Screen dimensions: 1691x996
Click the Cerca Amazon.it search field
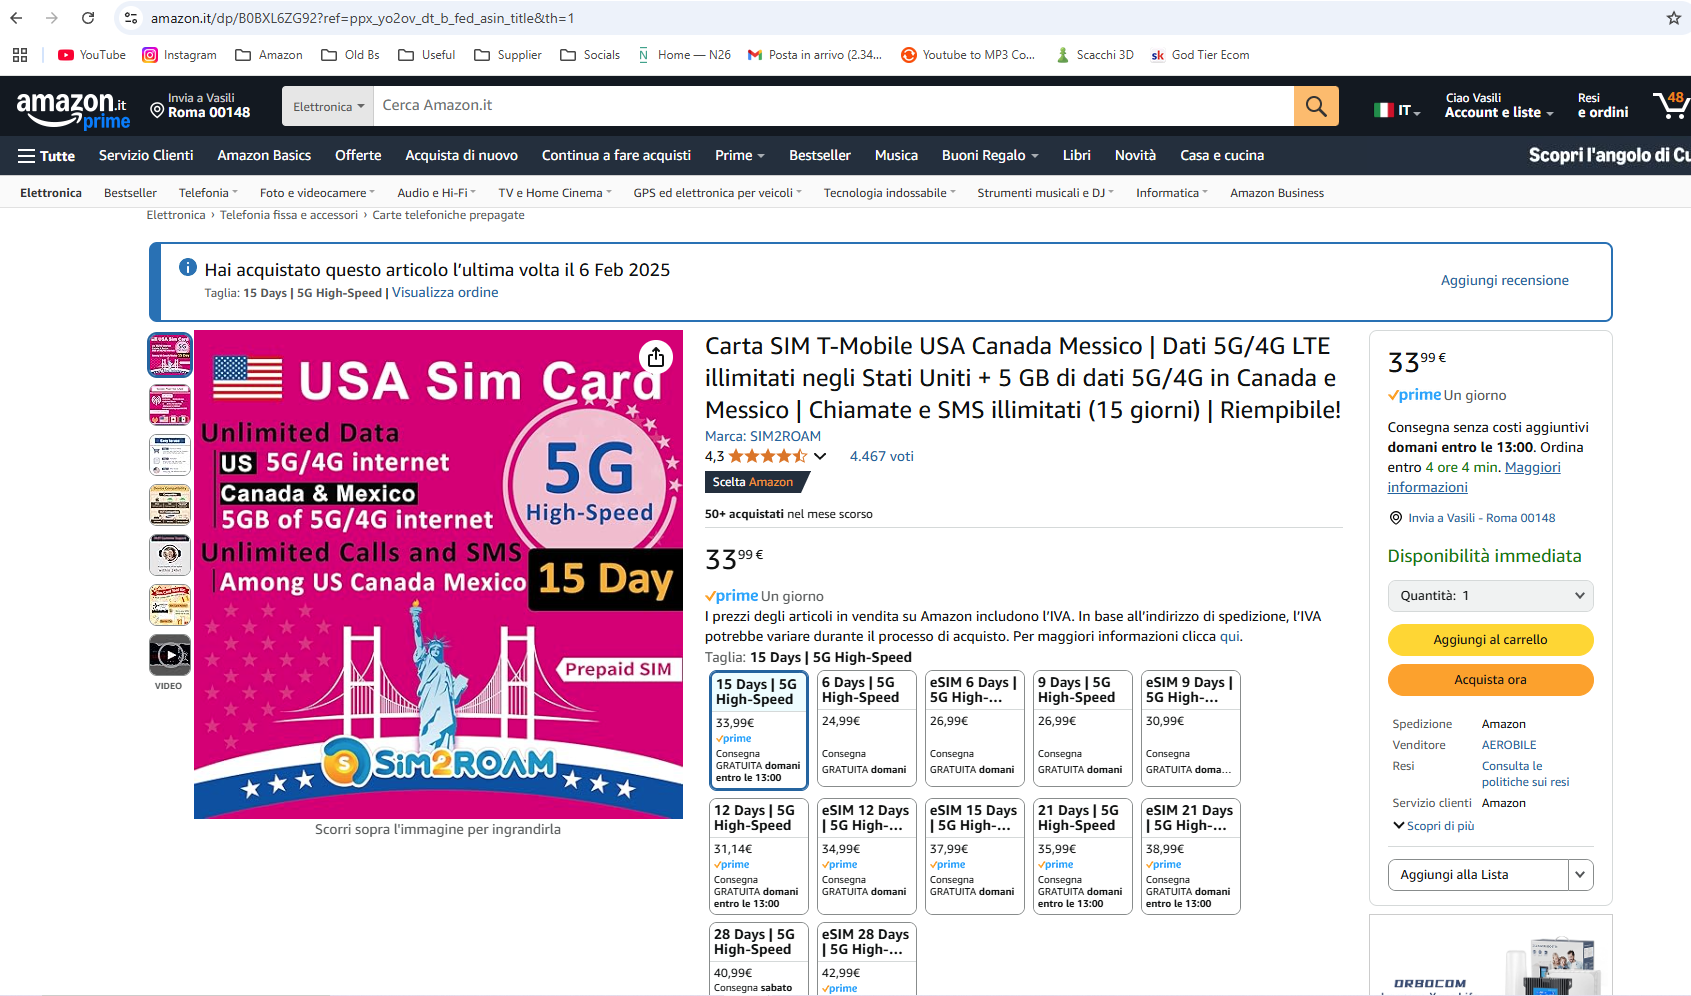click(x=833, y=106)
